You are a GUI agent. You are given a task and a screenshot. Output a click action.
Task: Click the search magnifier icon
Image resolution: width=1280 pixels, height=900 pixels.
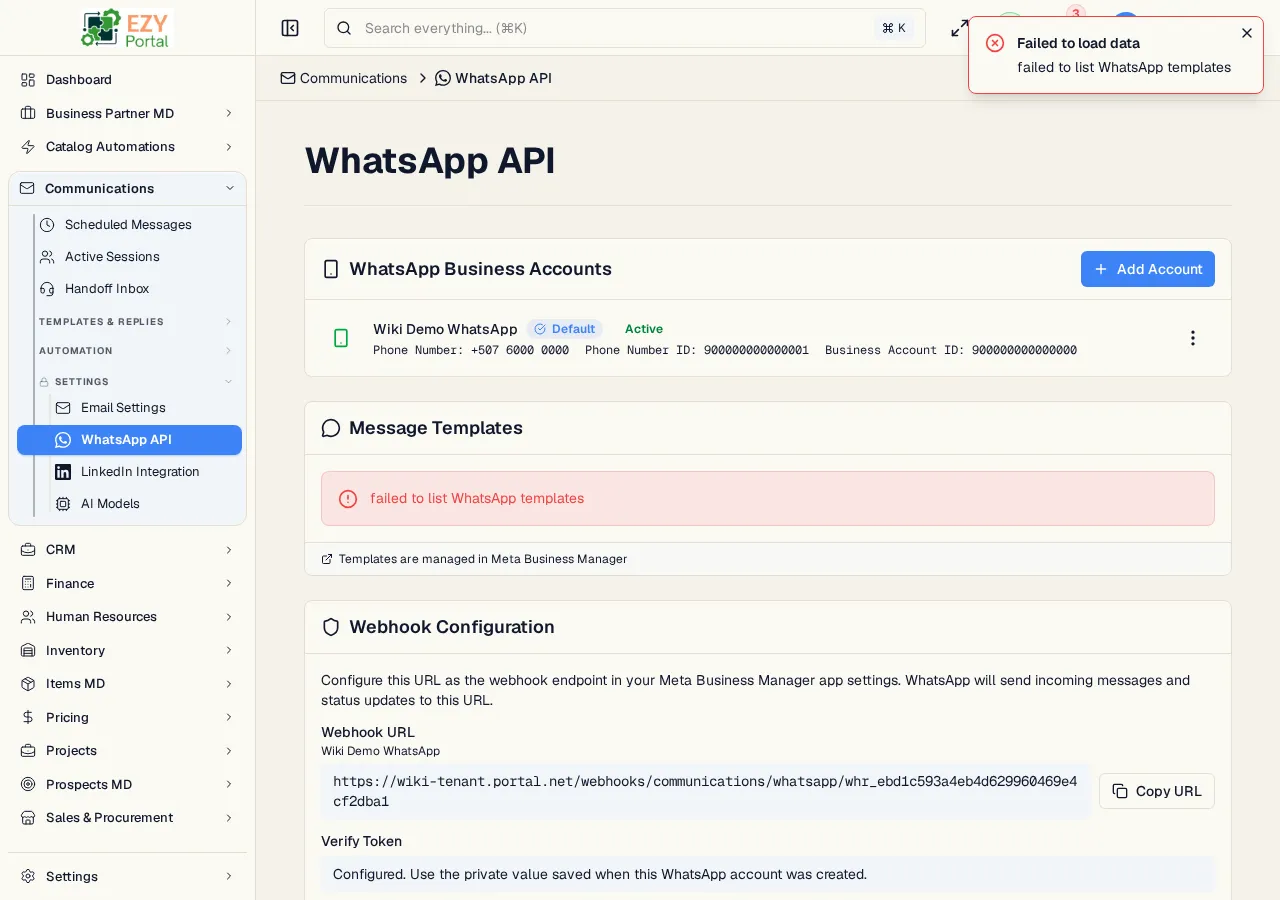[x=344, y=28]
